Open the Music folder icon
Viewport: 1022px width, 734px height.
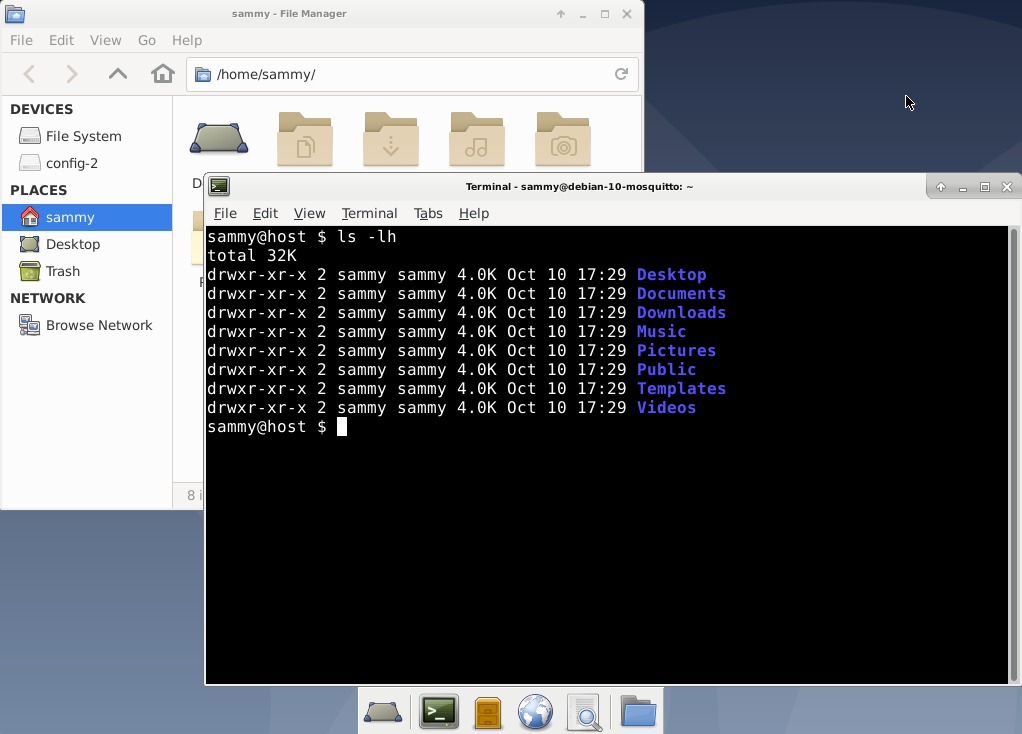point(477,140)
